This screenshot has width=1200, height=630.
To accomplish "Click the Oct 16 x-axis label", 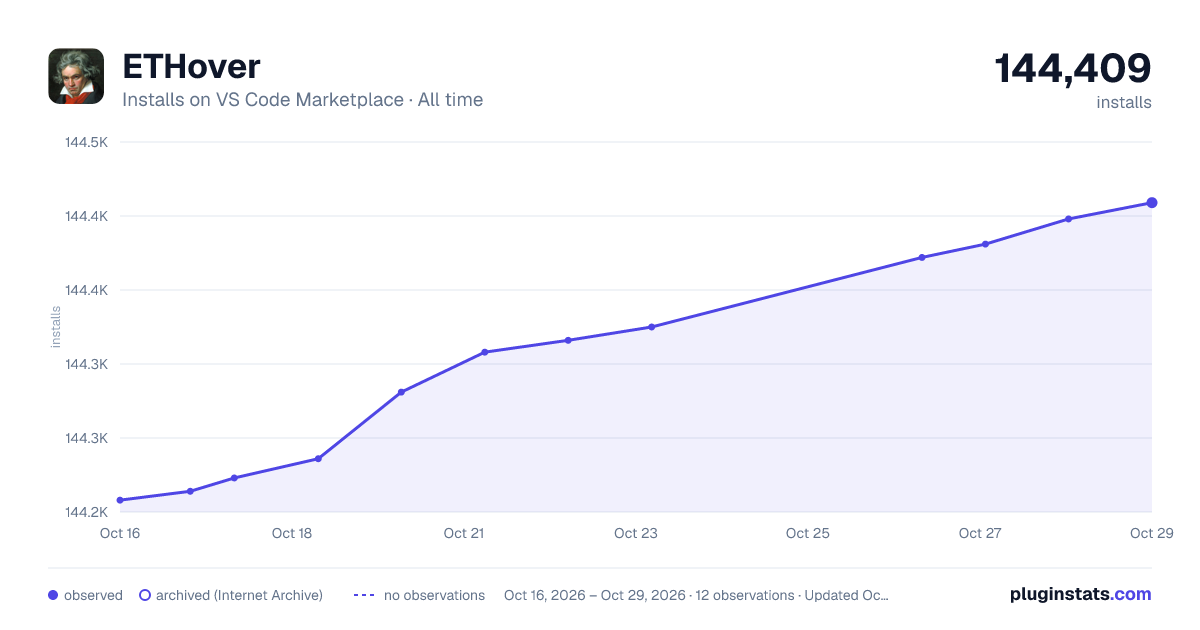I will coord(120,533).
